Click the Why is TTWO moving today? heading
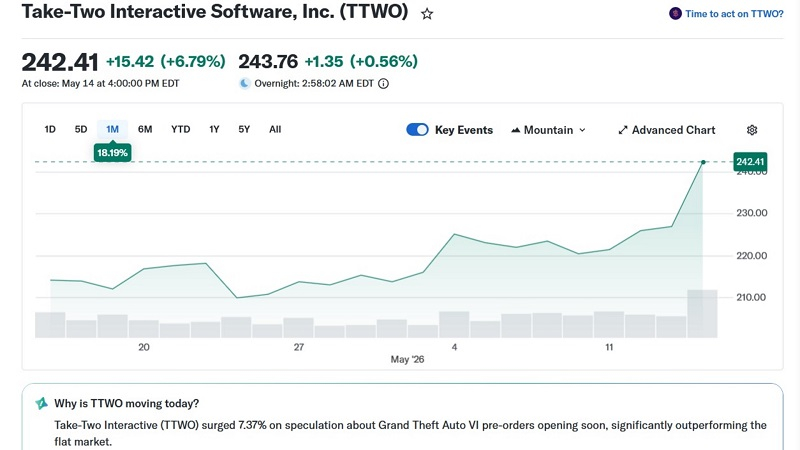800x450 pixels. pos(127,403)
